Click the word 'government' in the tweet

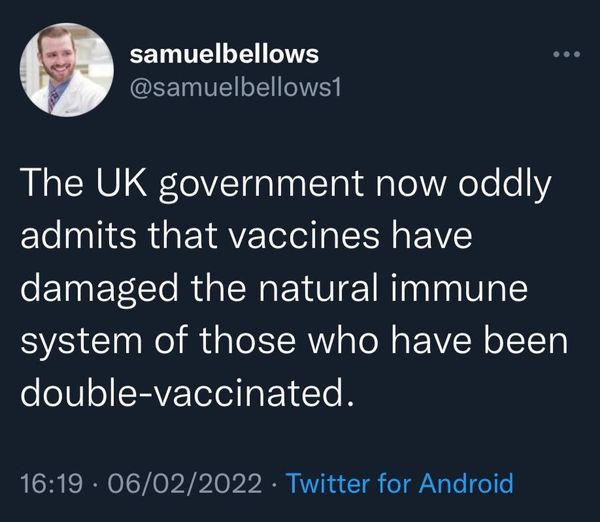tap(261, 188)
